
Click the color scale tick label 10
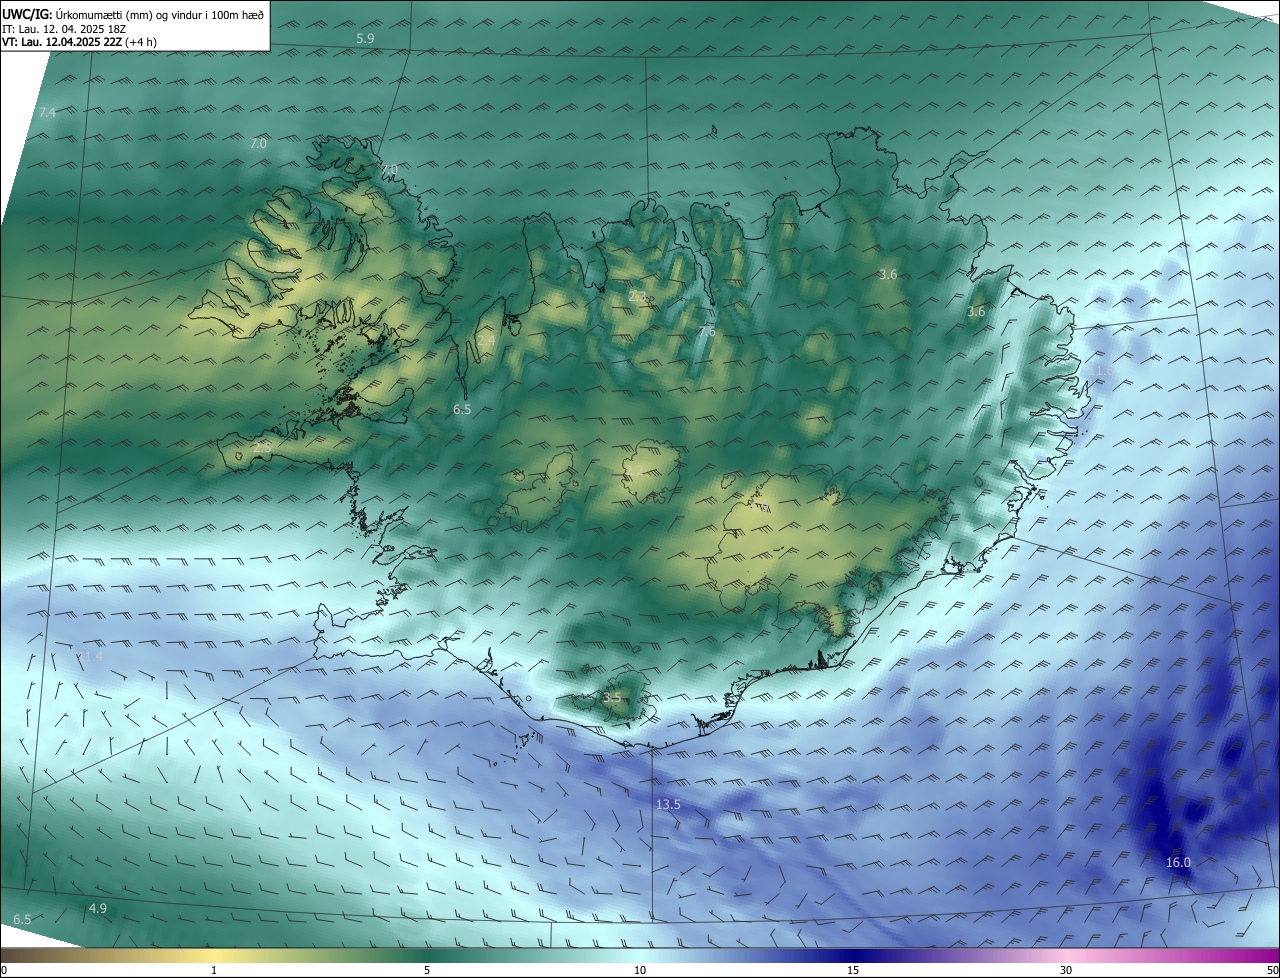[x=640, y=970]
